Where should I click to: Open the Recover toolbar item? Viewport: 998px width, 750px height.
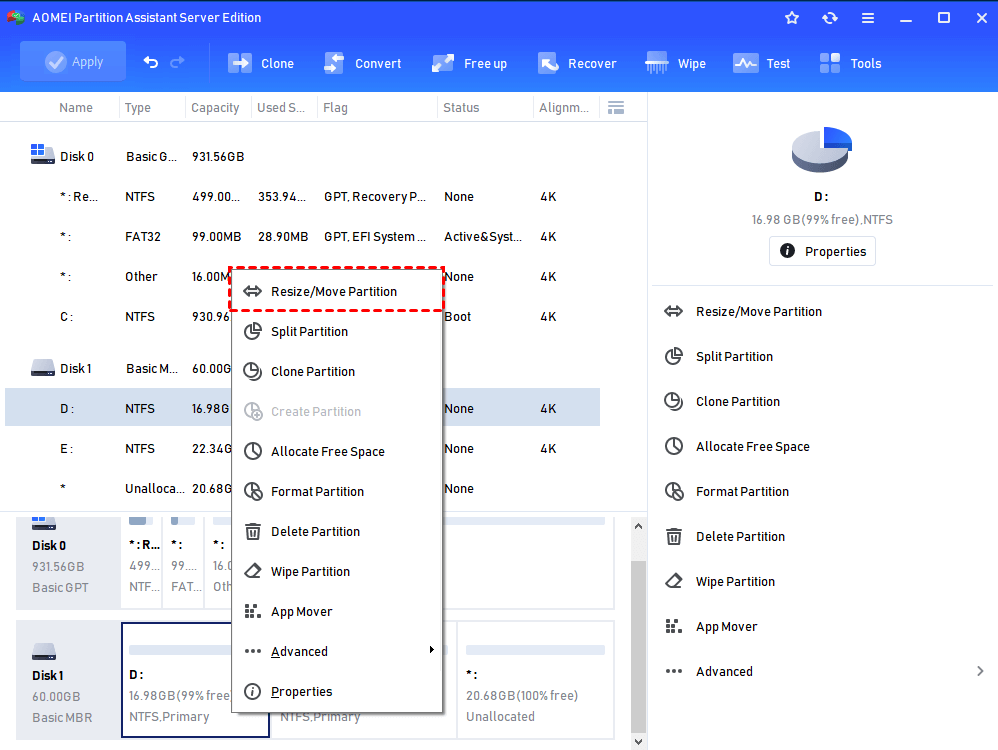tap(577, 63)
